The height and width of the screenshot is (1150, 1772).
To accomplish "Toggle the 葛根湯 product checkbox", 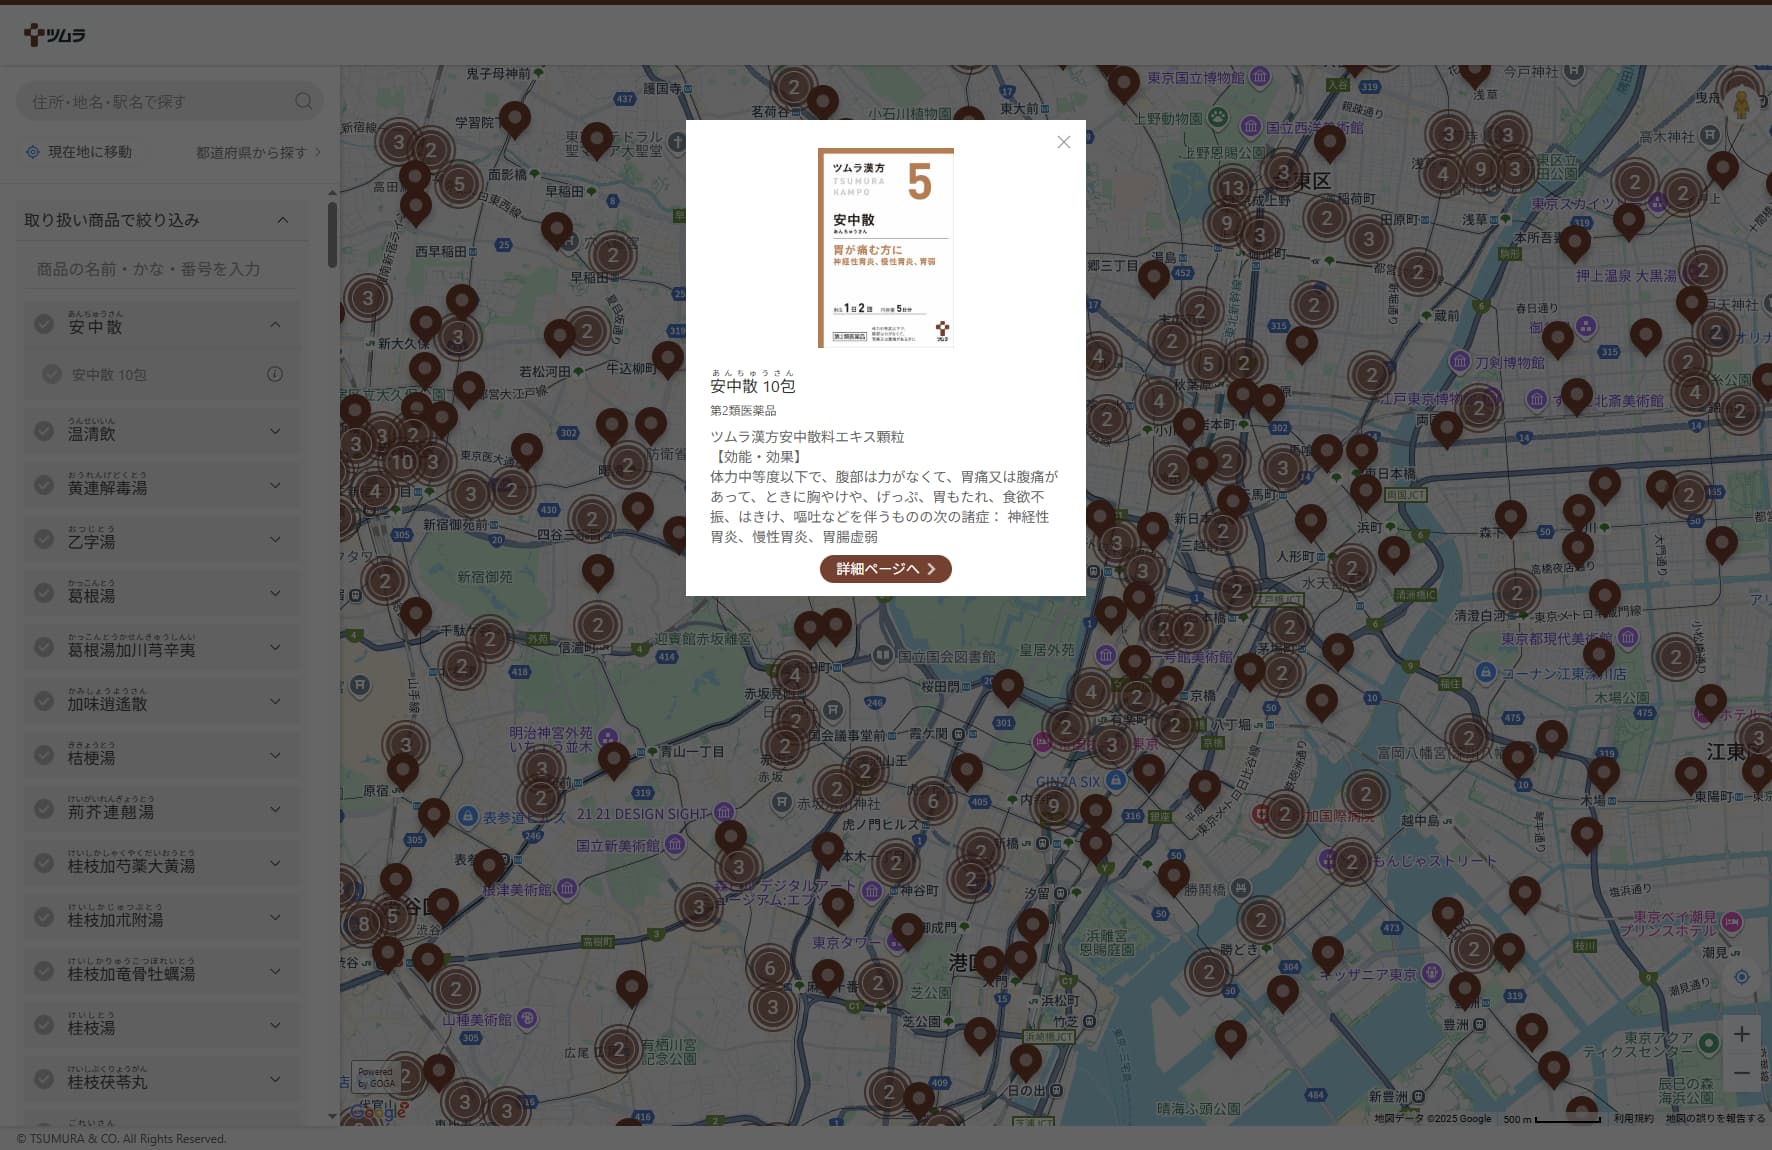I will 44,593.
